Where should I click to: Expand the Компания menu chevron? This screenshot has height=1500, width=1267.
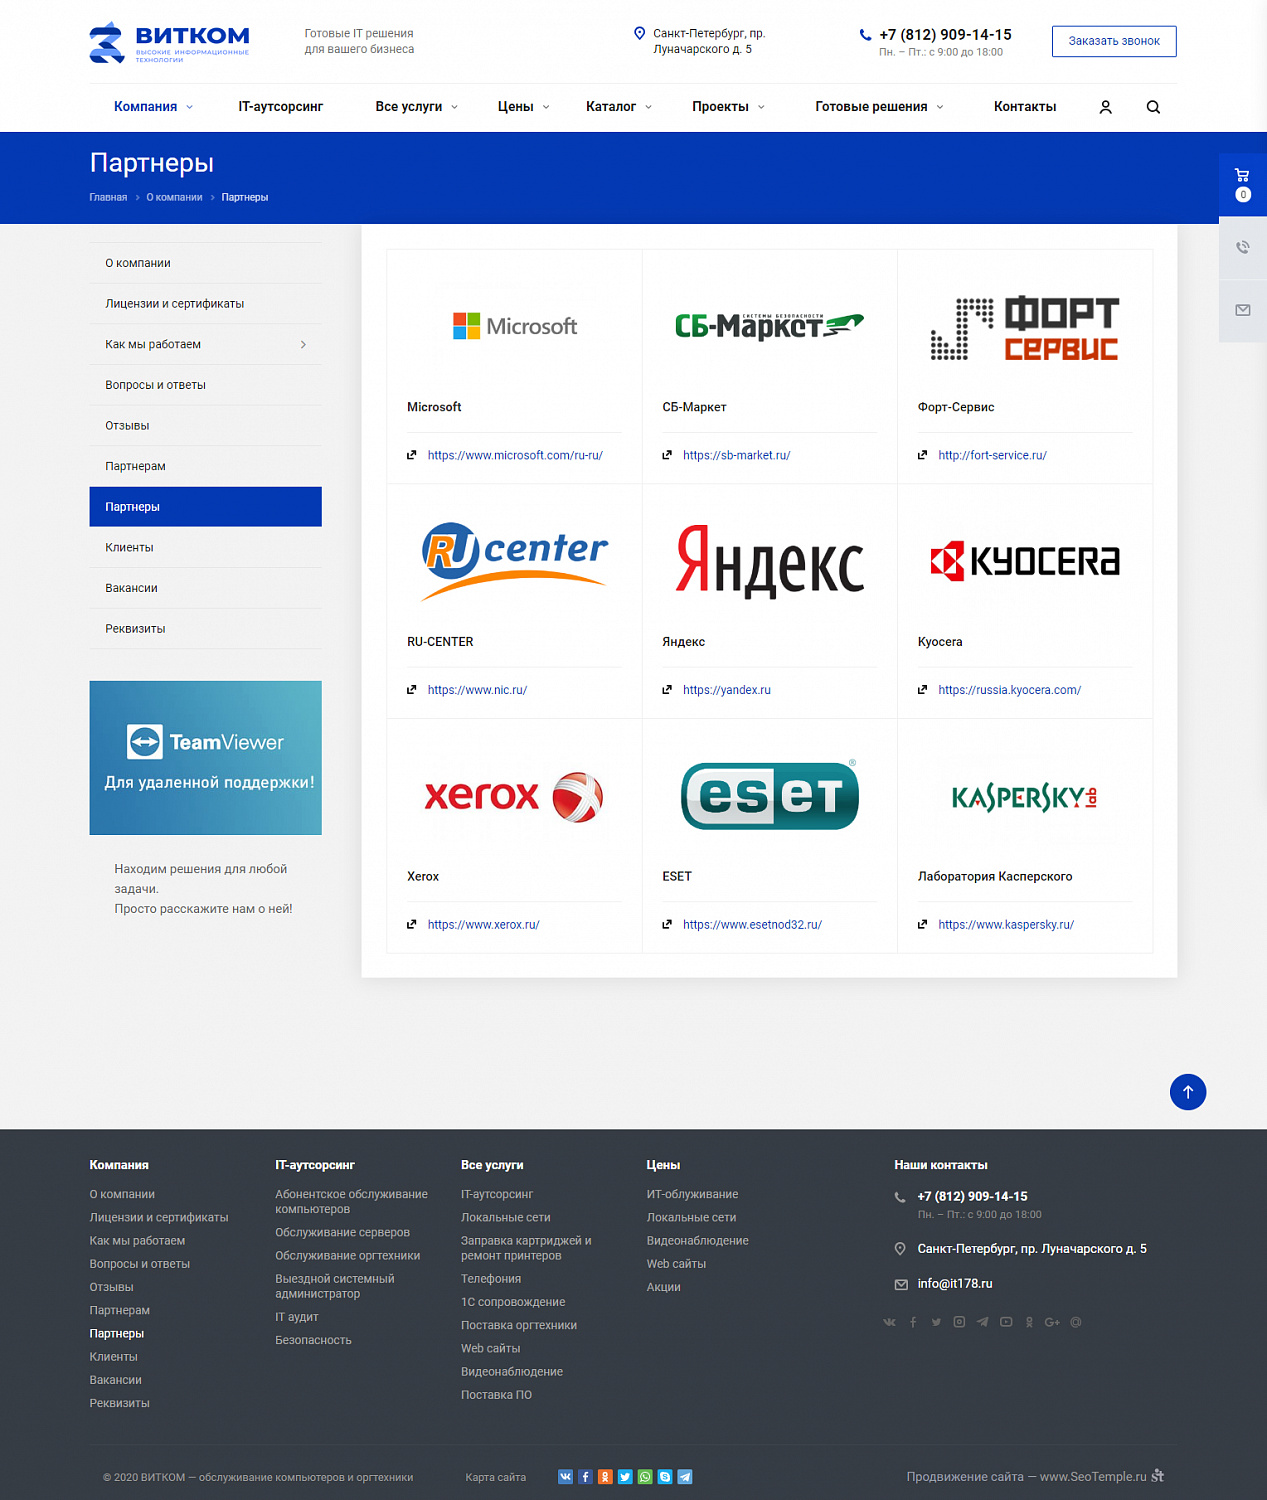[190, 107]
